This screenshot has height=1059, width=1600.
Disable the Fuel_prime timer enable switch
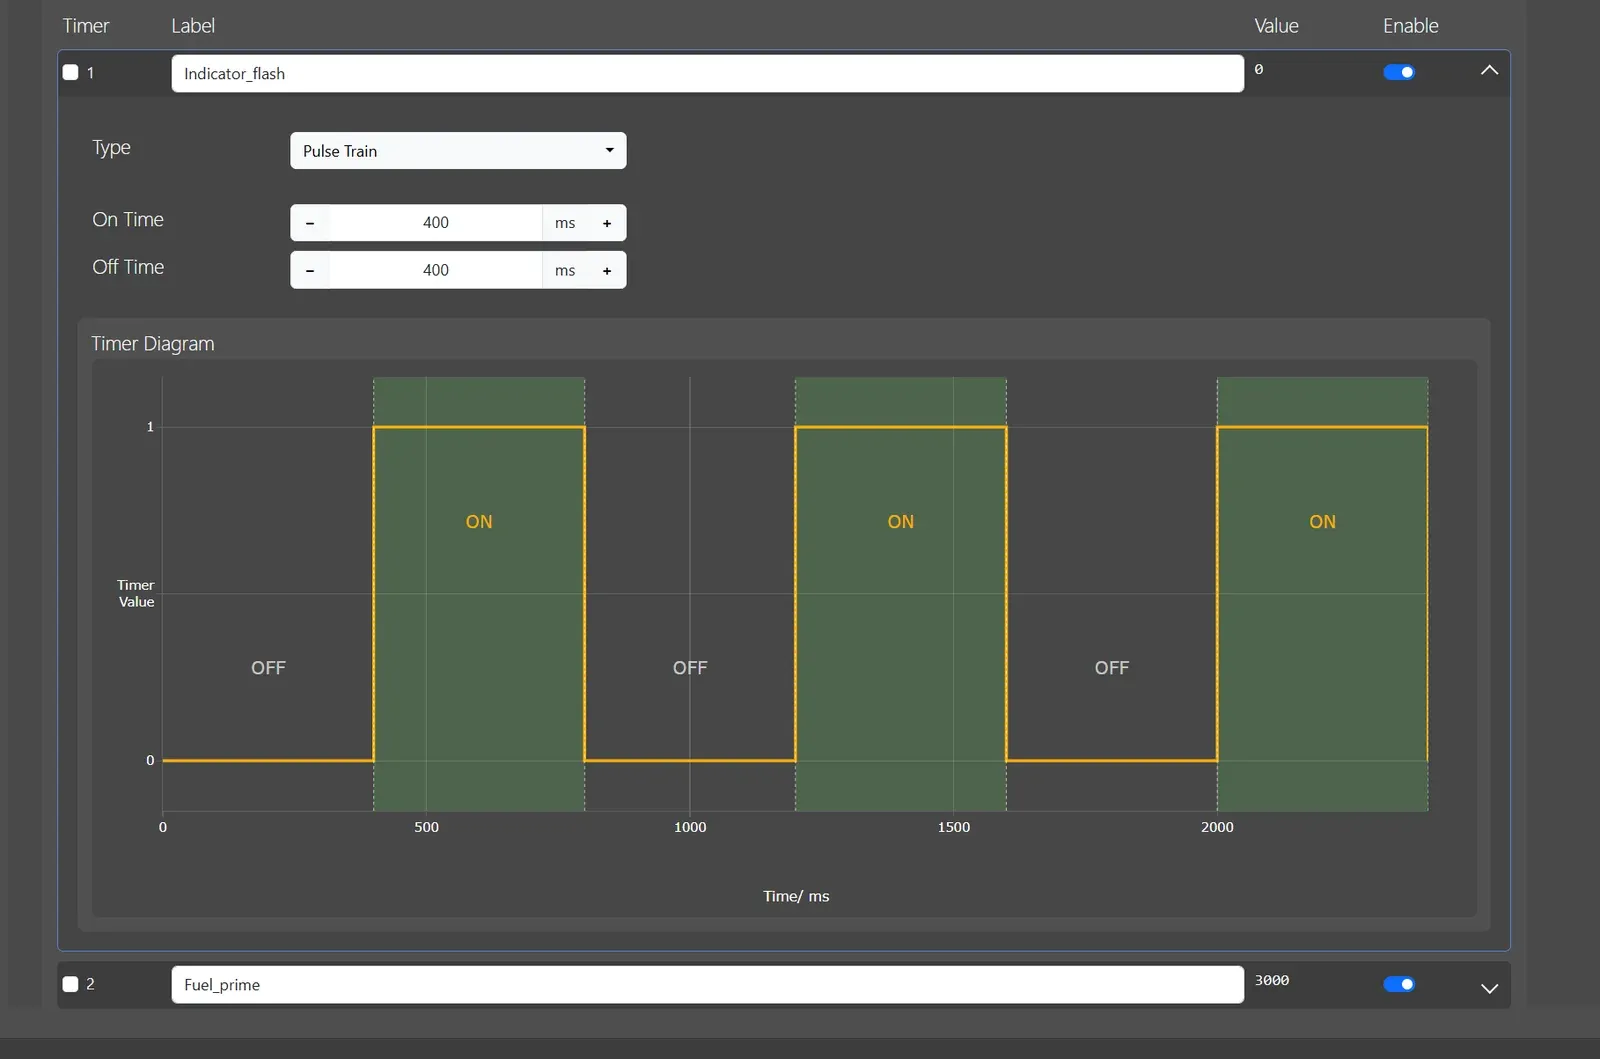pyautogui.click(x=1399, y=984)
